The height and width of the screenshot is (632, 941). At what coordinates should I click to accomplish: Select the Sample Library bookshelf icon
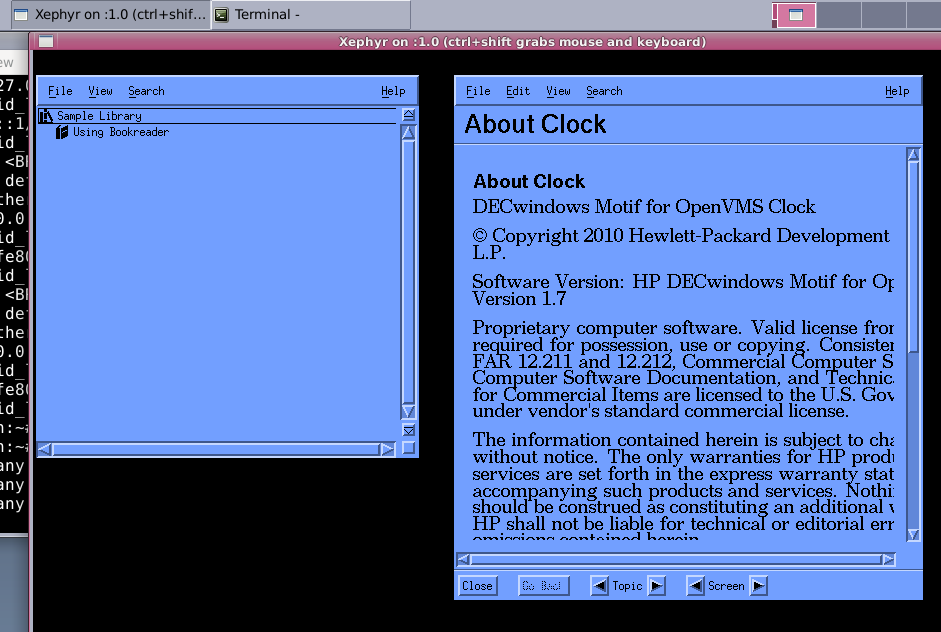click(46, 115)
